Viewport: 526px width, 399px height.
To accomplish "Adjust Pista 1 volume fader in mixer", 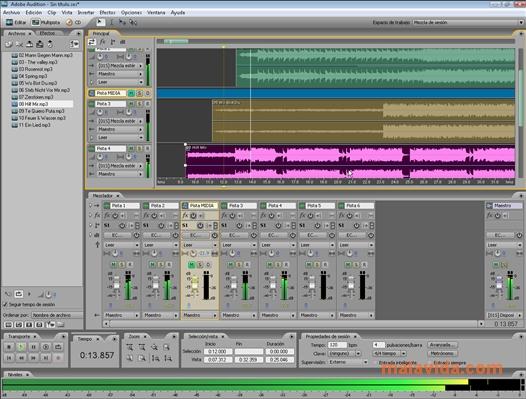I will 116,285.
